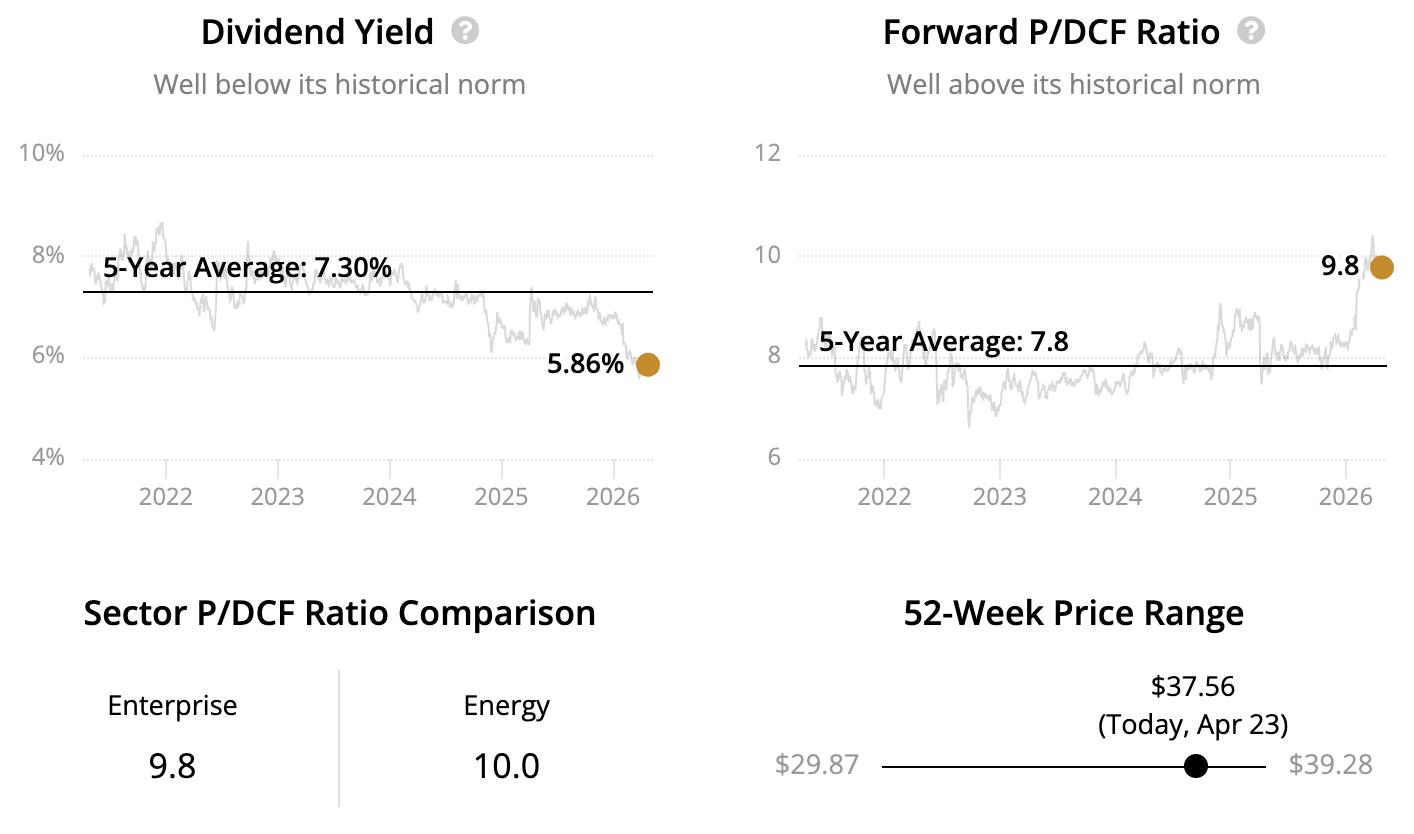Click the Energy sector ratio value 10.0
This screenshot has width=1414, height=834.
click(506, 766)
